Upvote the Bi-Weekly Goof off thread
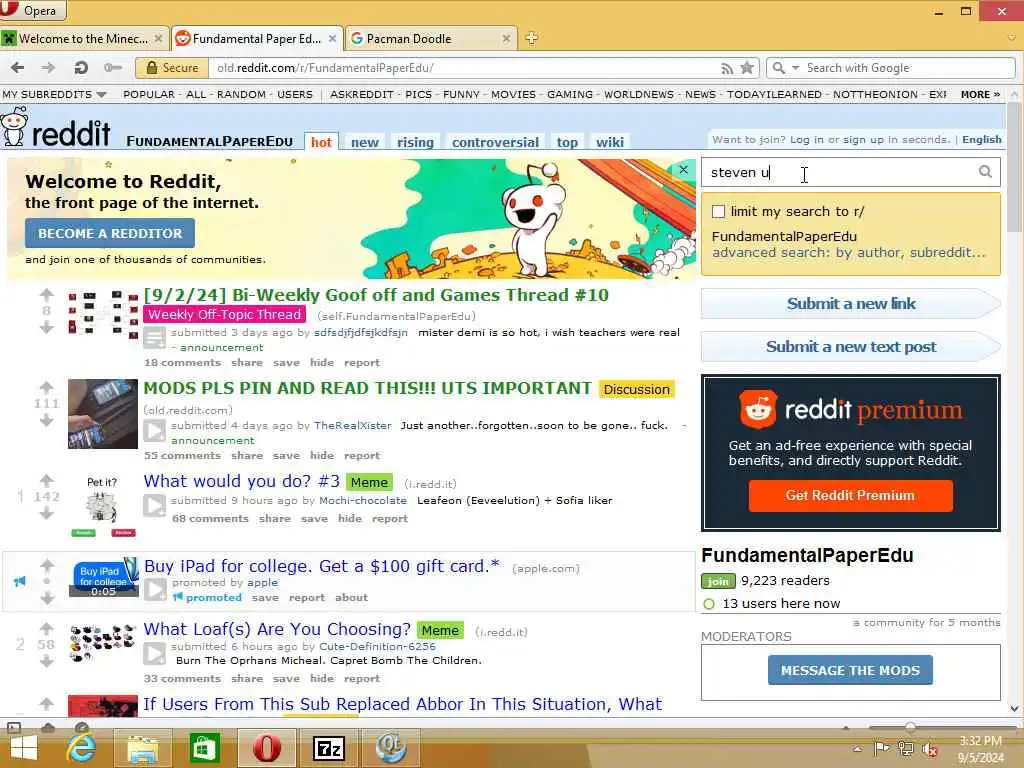The height and width of the screenshot is (768, 1024). [46, 295]
